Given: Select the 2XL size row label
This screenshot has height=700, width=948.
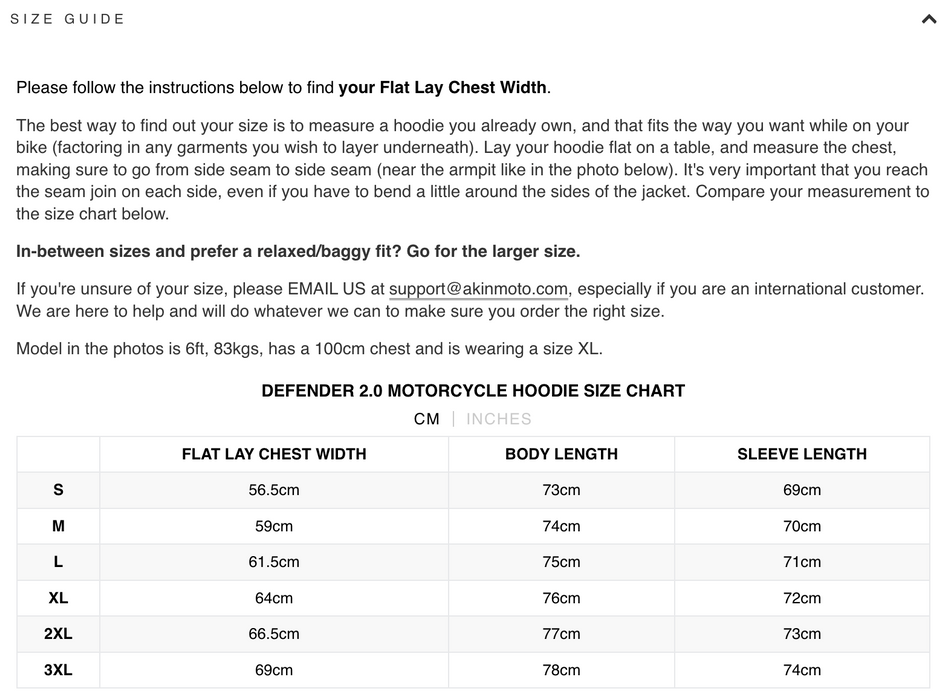Looking at the screenshot, I should tap(58, 634).
